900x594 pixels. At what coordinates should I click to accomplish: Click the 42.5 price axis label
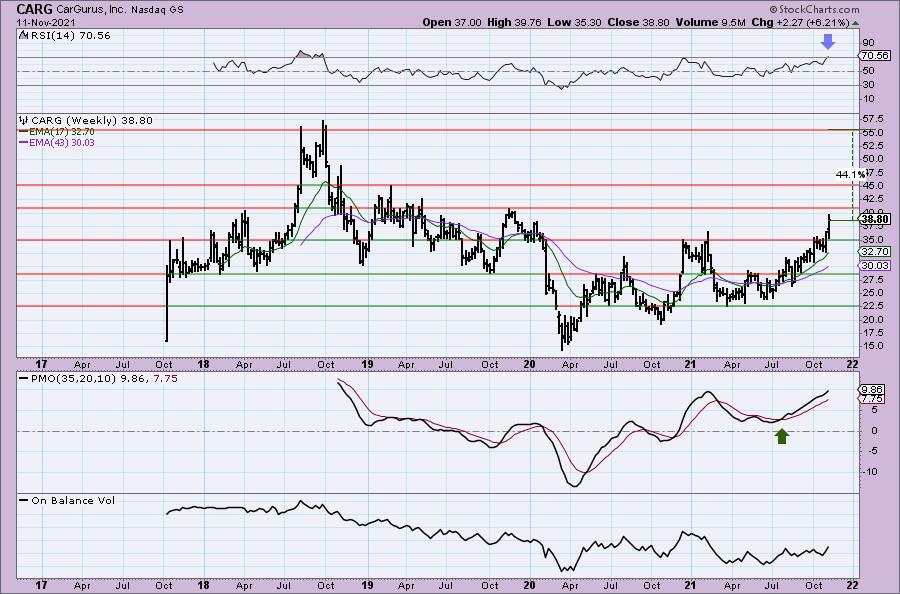coord(872,199)
